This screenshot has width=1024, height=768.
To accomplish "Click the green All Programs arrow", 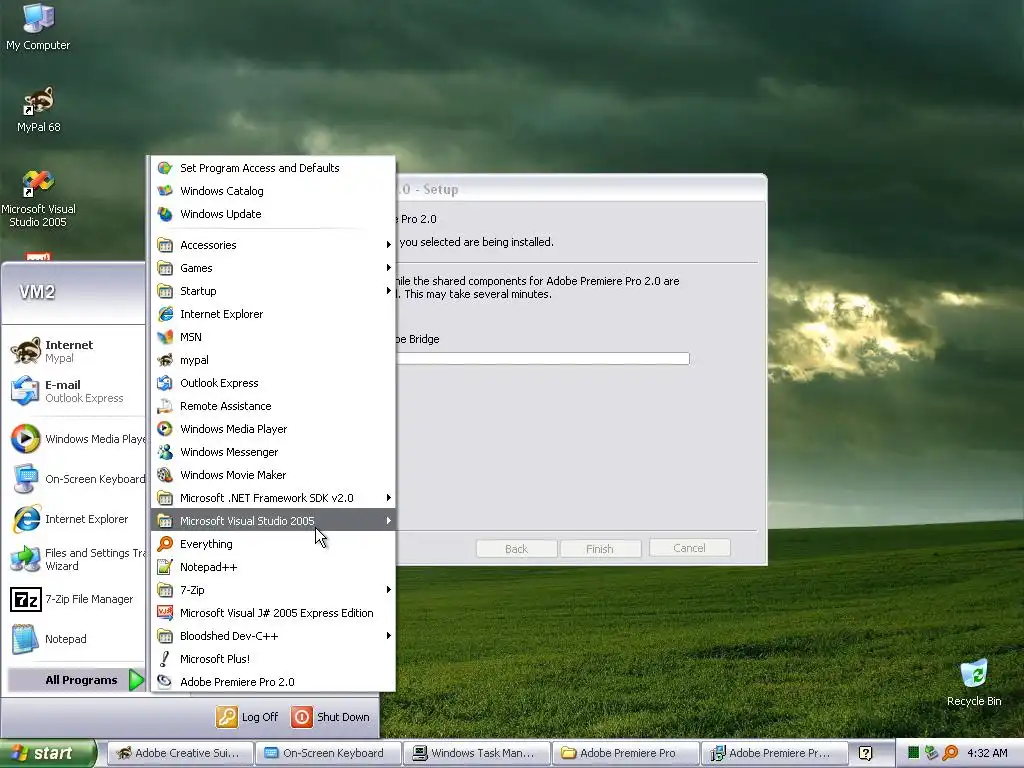I will click(136, 680).
